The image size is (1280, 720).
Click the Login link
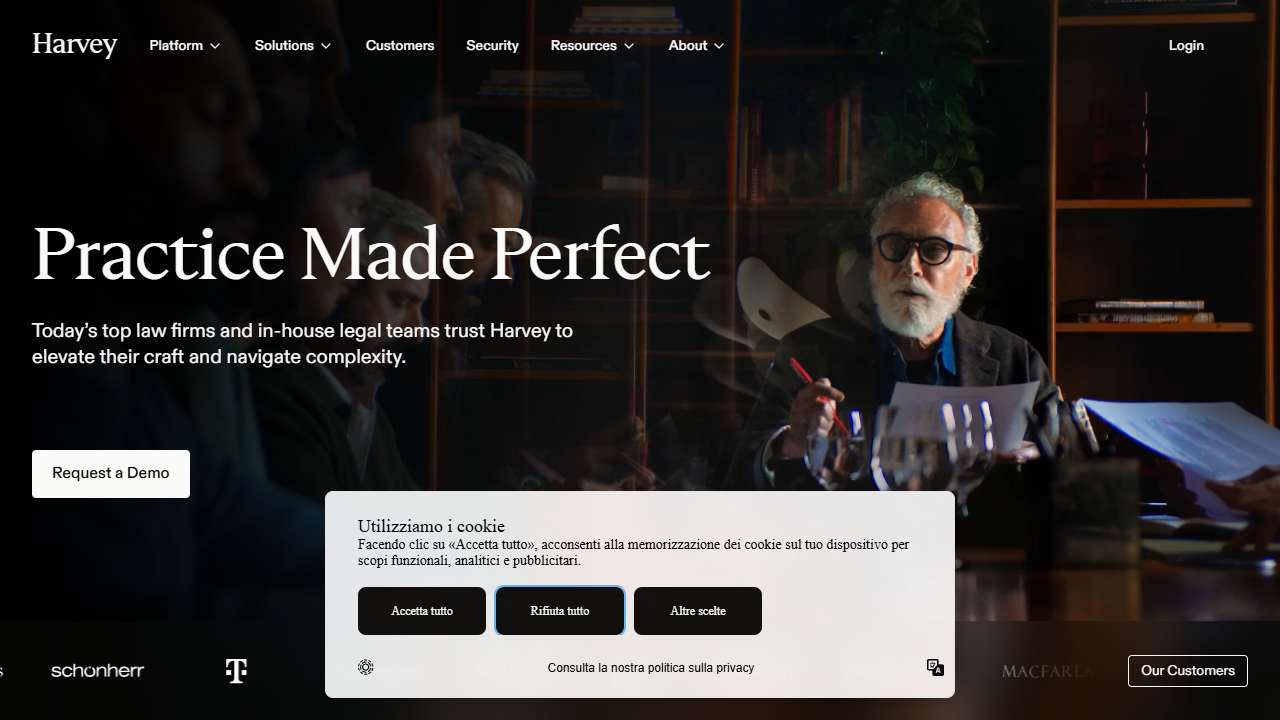point(1186,45)
